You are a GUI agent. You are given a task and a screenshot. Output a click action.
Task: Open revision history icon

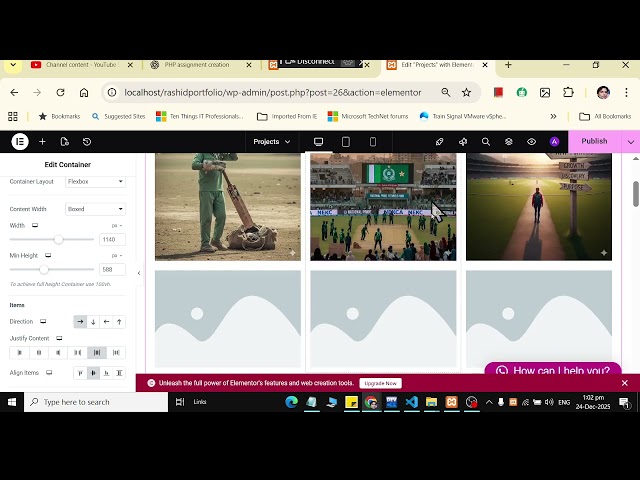click(87, 142)
